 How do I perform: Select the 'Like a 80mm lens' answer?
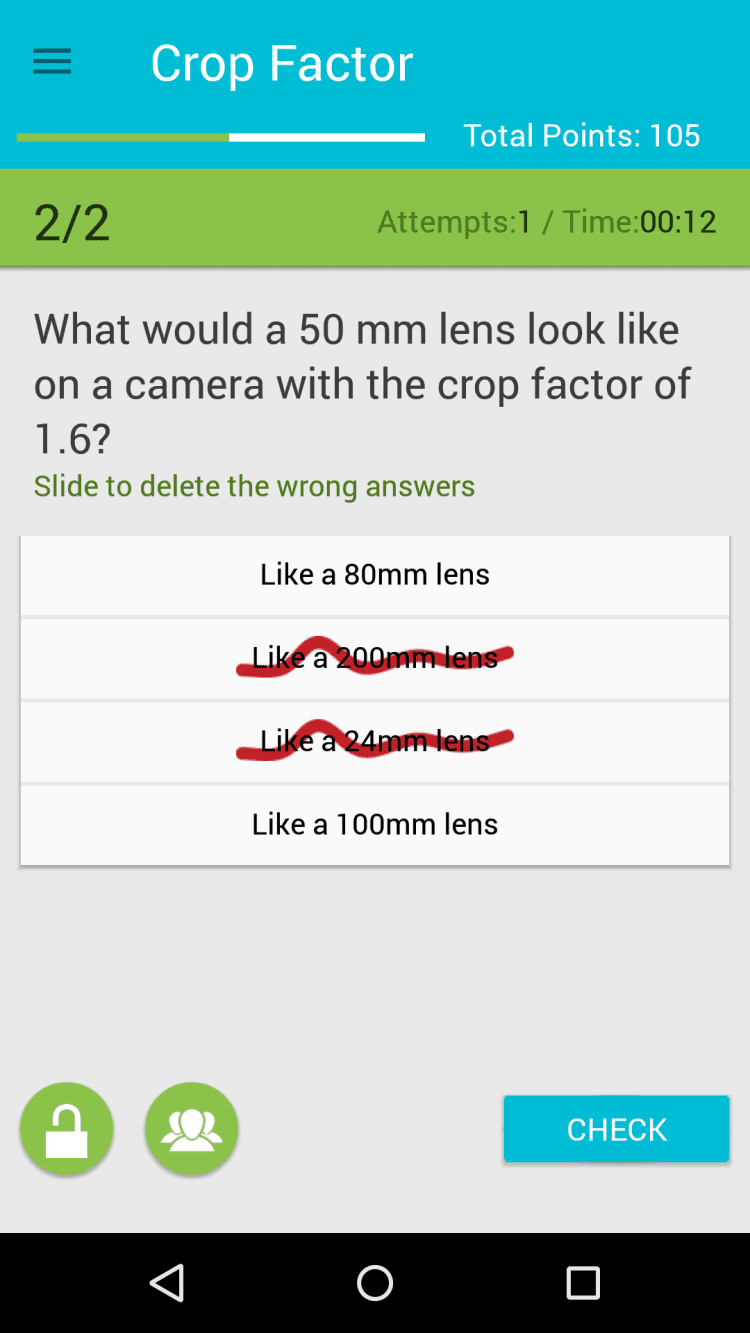click(x=375, y=574)
